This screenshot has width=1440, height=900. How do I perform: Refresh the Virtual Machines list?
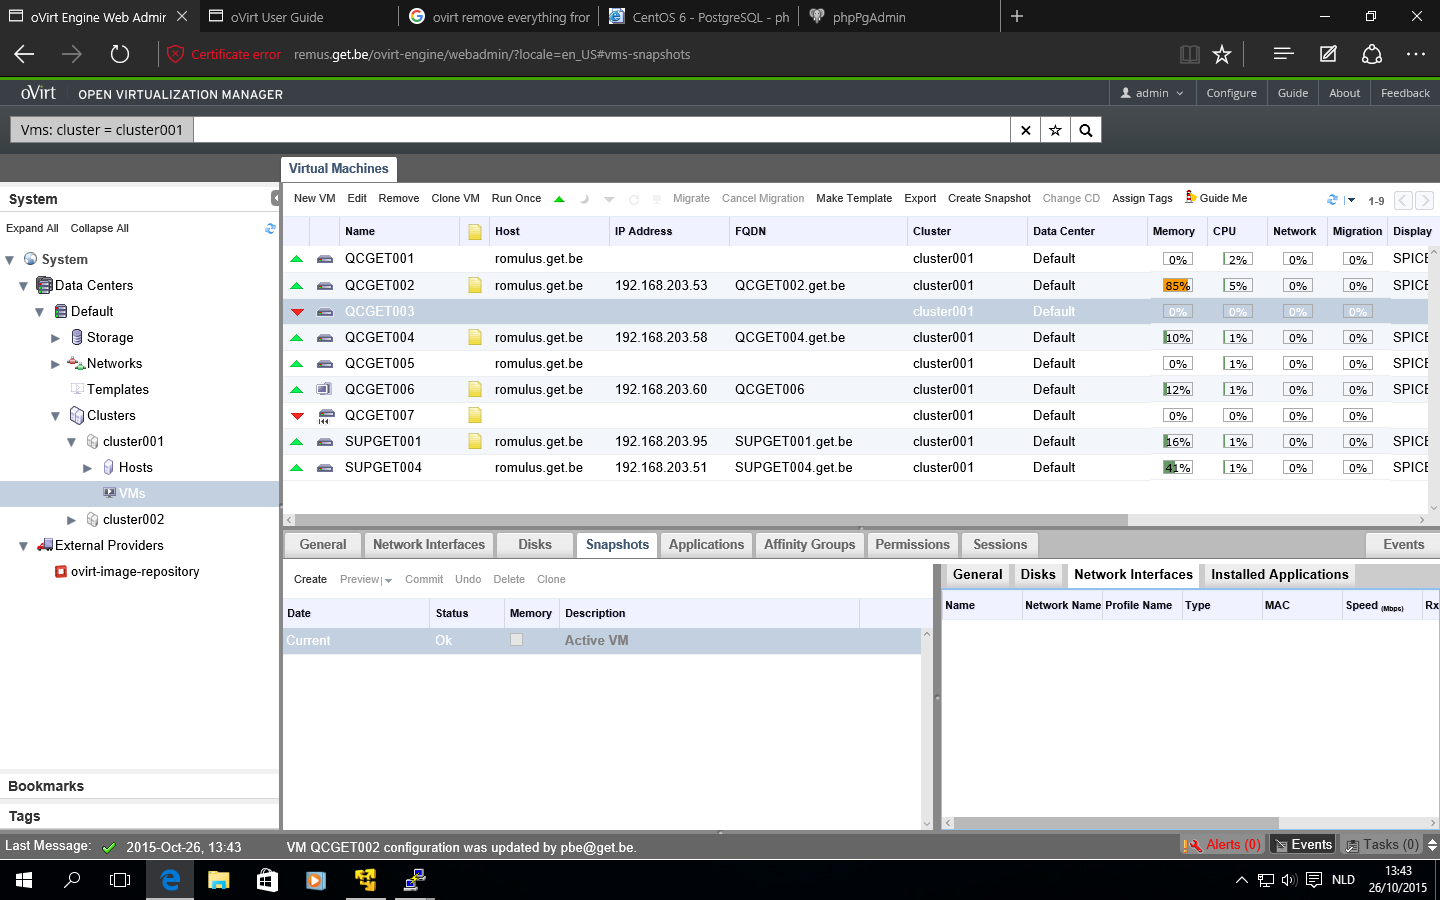click(1332, 200)
